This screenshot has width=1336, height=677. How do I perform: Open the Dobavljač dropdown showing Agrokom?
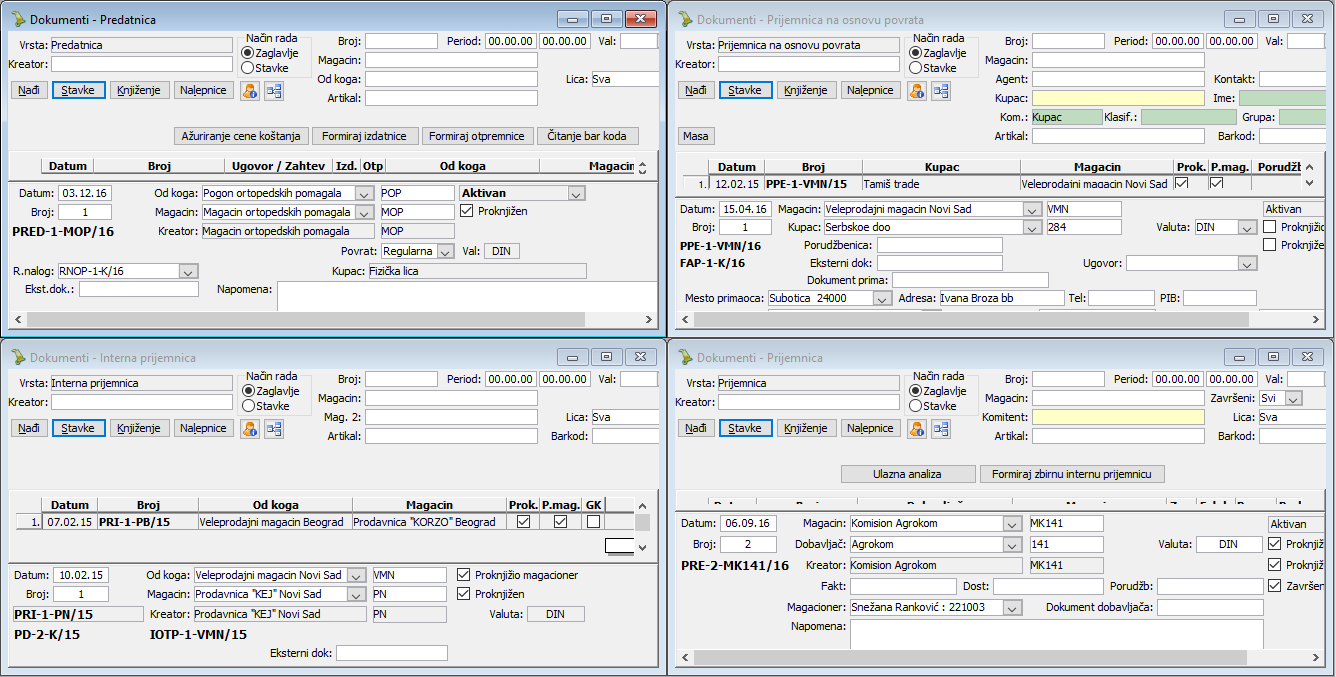point(1012,544)
